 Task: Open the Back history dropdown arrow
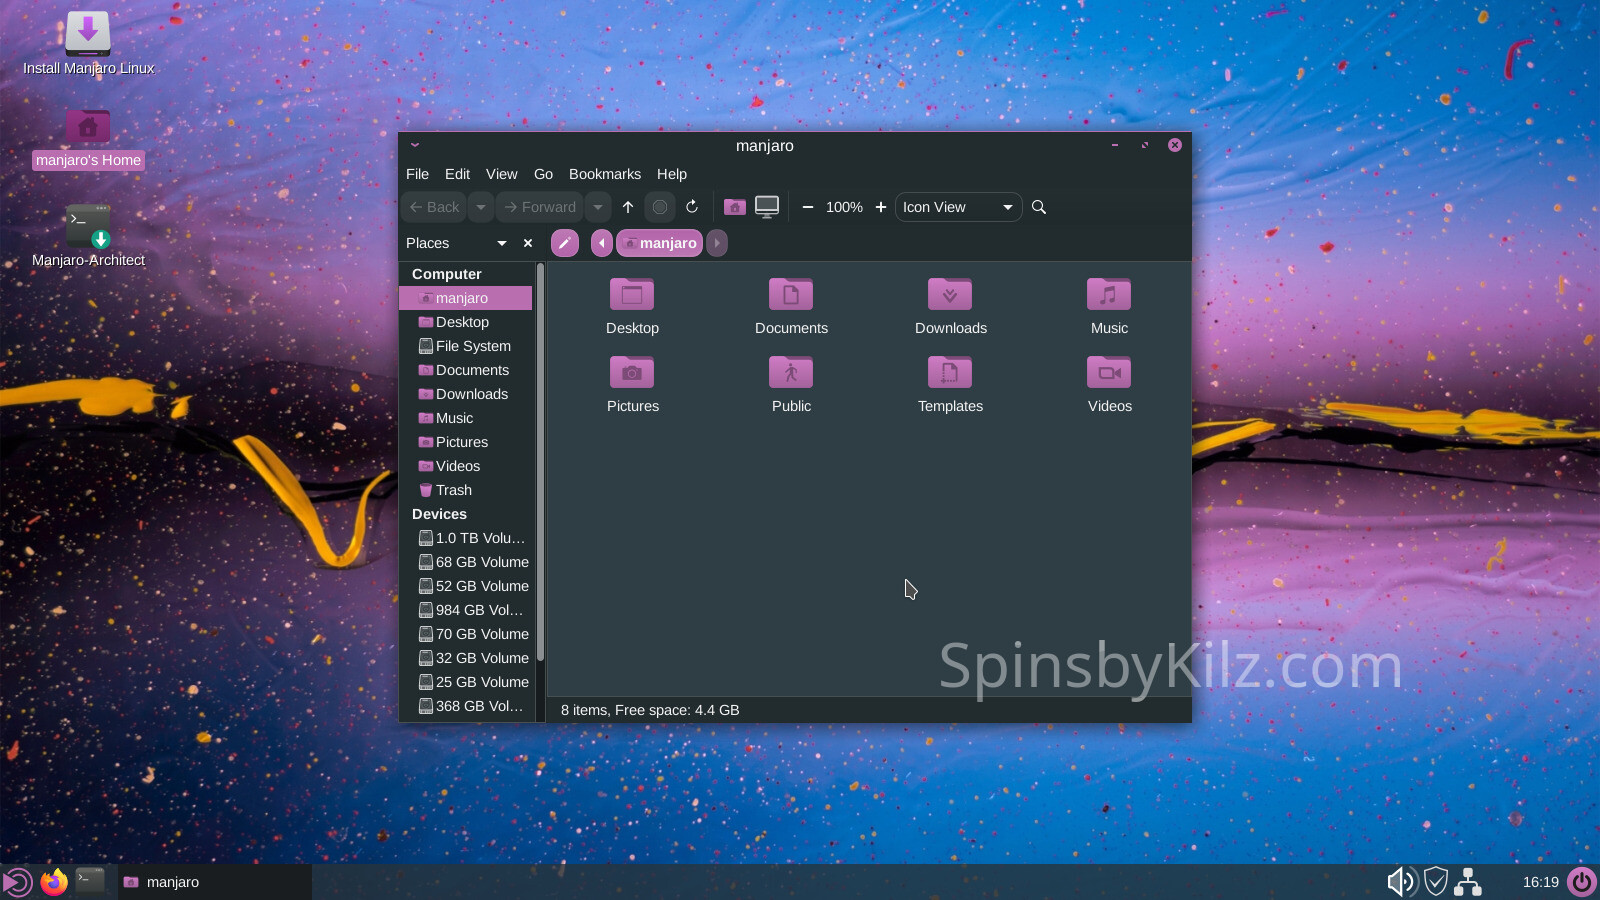[x=481, y=207]
